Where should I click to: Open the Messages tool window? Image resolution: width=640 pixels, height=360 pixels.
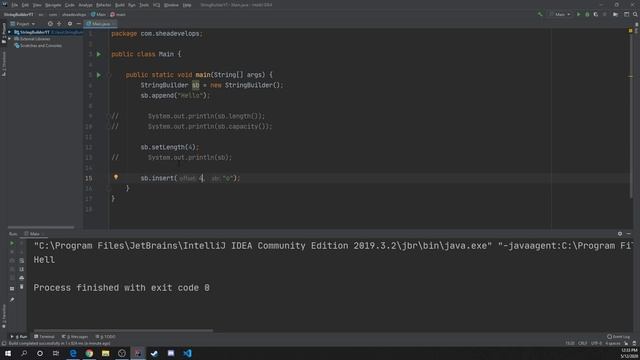point(75,337)
